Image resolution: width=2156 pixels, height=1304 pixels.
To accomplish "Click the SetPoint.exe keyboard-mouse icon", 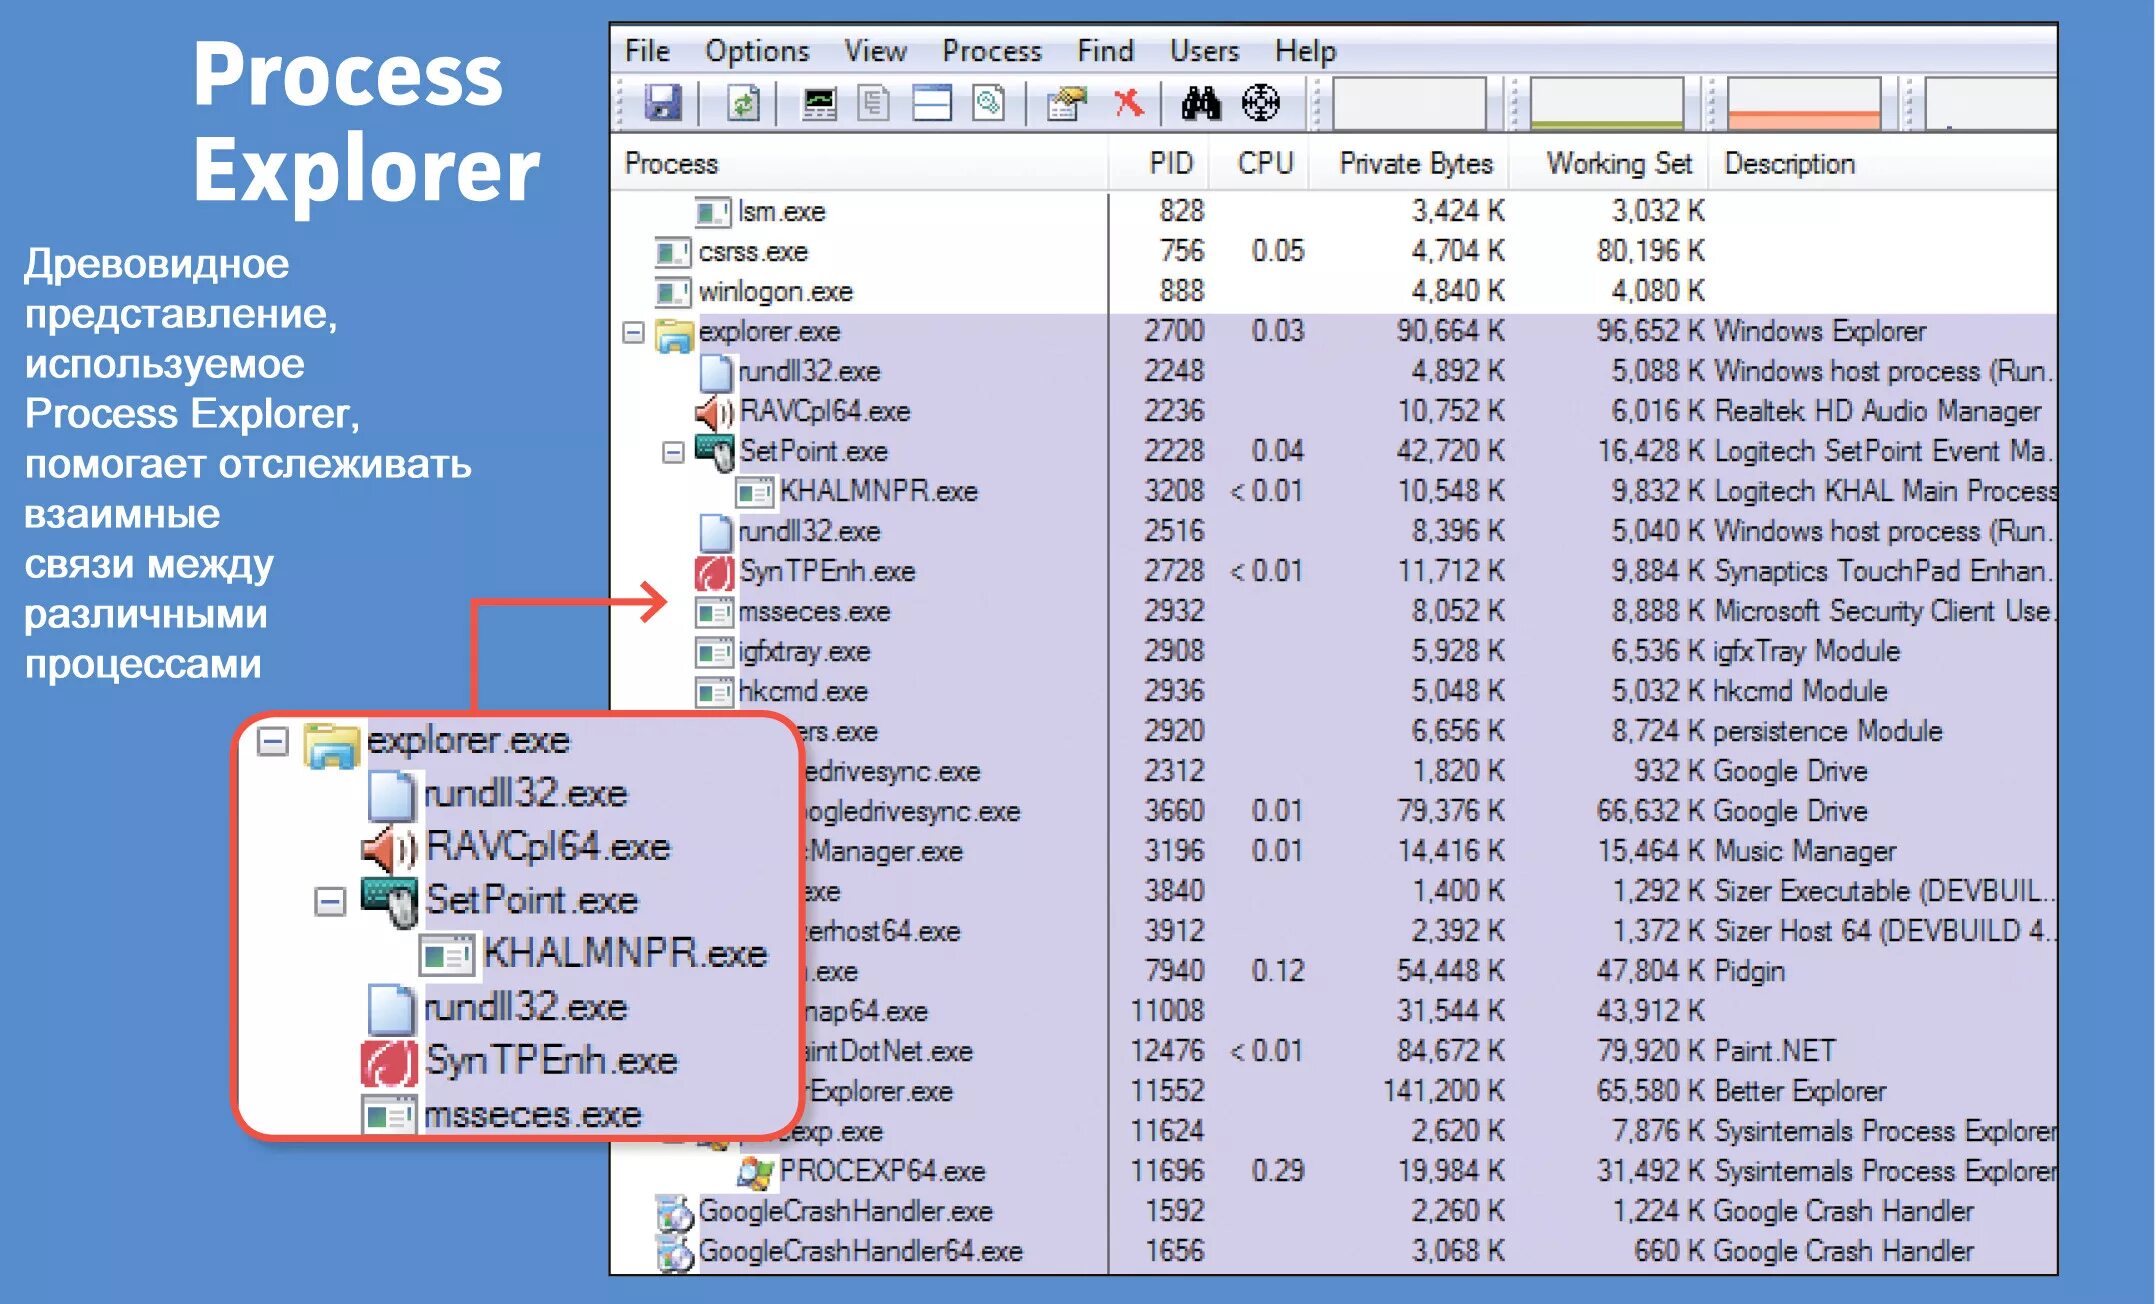I will tap(715, 453).
